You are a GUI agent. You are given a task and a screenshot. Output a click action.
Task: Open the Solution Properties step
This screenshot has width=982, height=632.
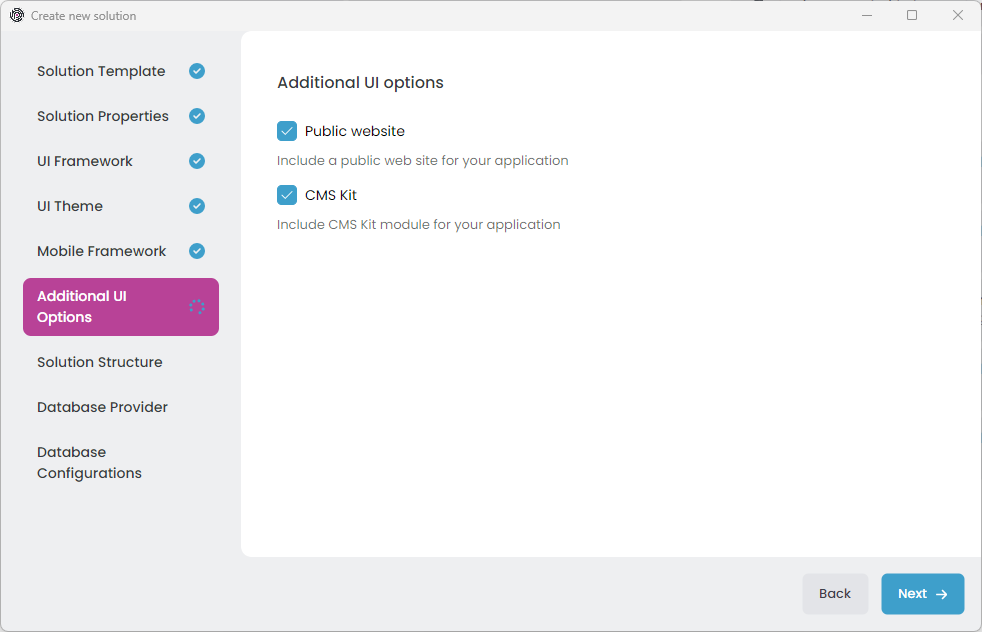pos(103,116)
